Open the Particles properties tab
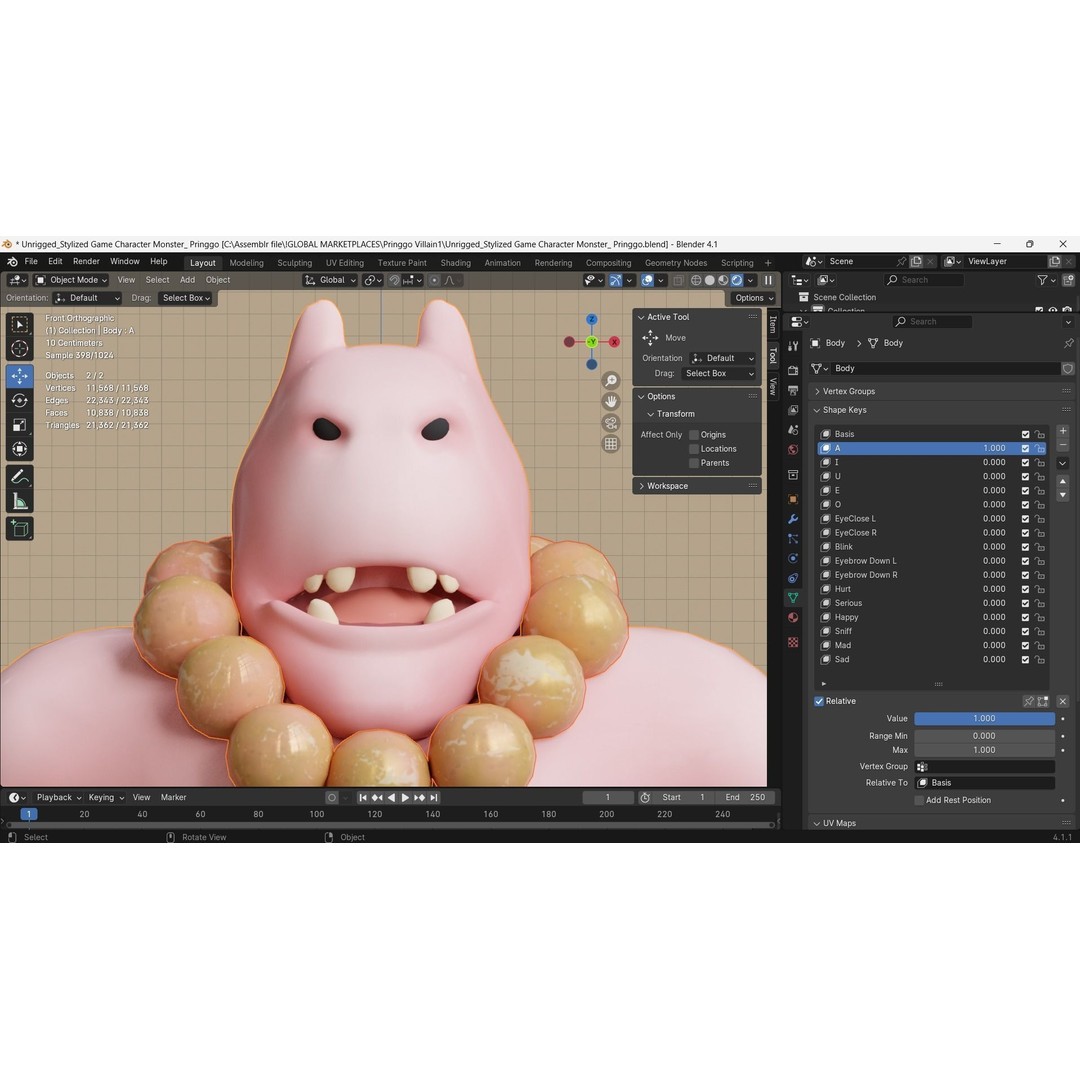The width and height of the screenshot is (1080, 1080). [x=793, y=539]
